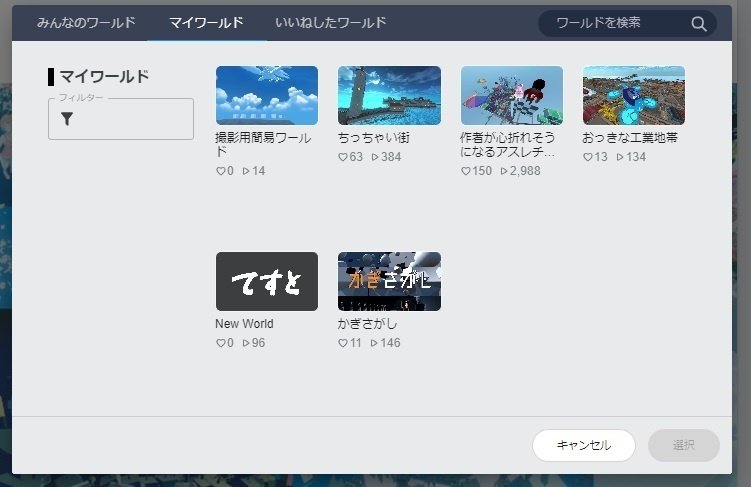
Task: Click the heart icon showing 150 likes
Action: pos(466,171)
